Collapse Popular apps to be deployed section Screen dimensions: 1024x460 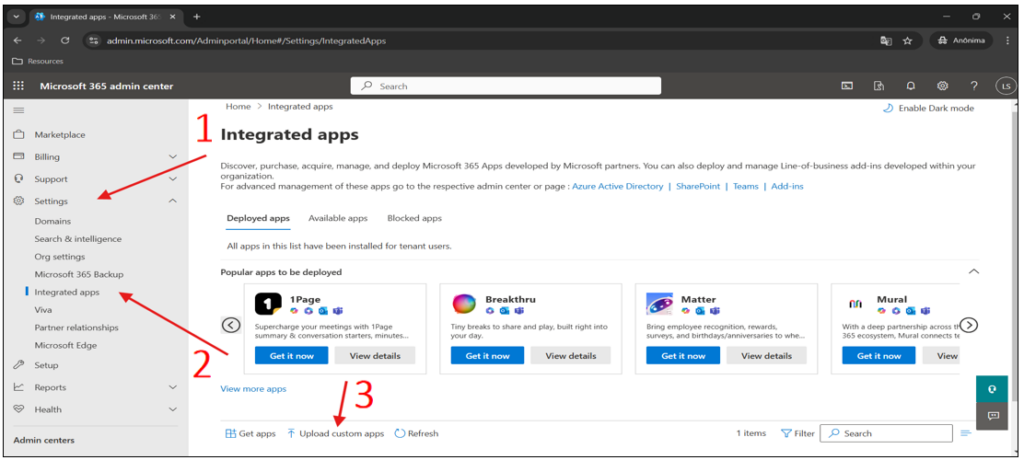pos(974,271)
